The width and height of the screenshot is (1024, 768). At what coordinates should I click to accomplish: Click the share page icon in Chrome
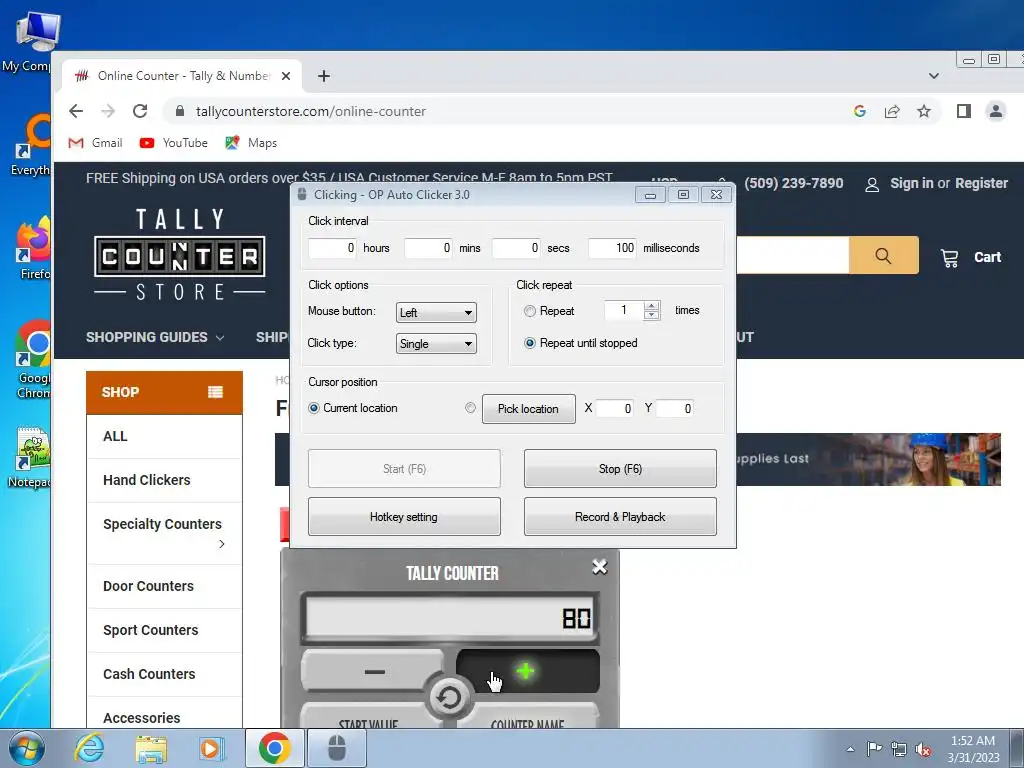(891, 111)
